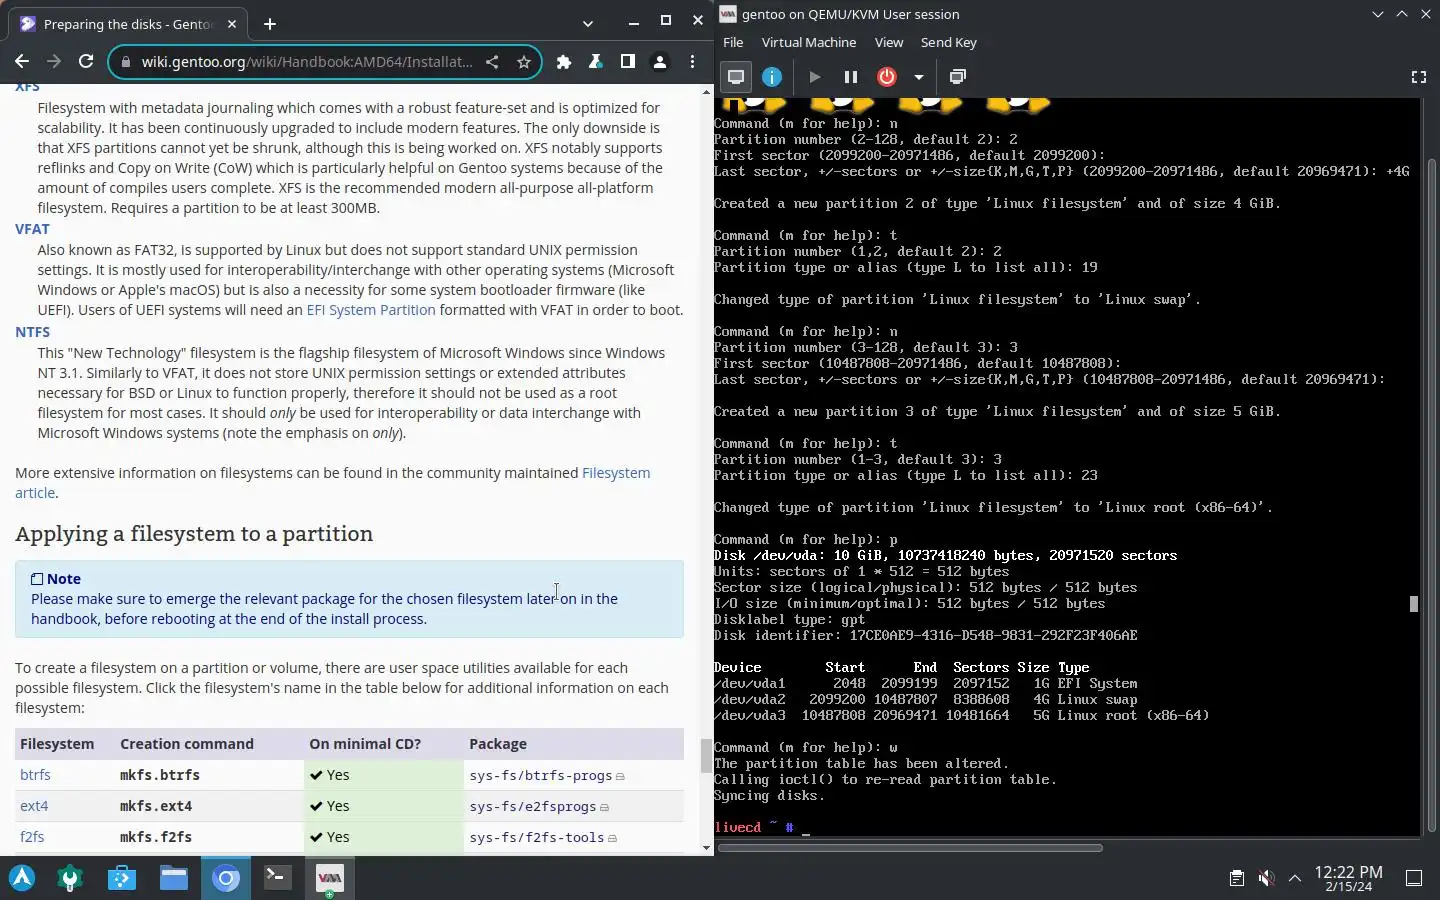Open the Send Key menu
The height and width of the screenshot is (900, 1440).
coord(949,42)
